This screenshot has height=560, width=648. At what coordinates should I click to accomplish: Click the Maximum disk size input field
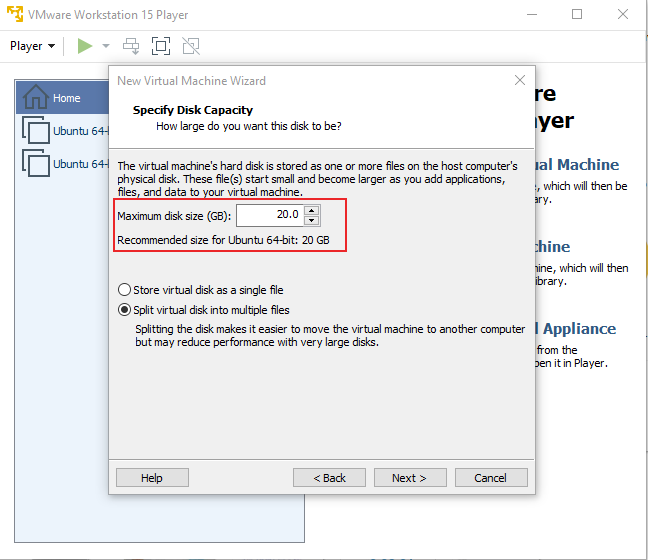269,215
